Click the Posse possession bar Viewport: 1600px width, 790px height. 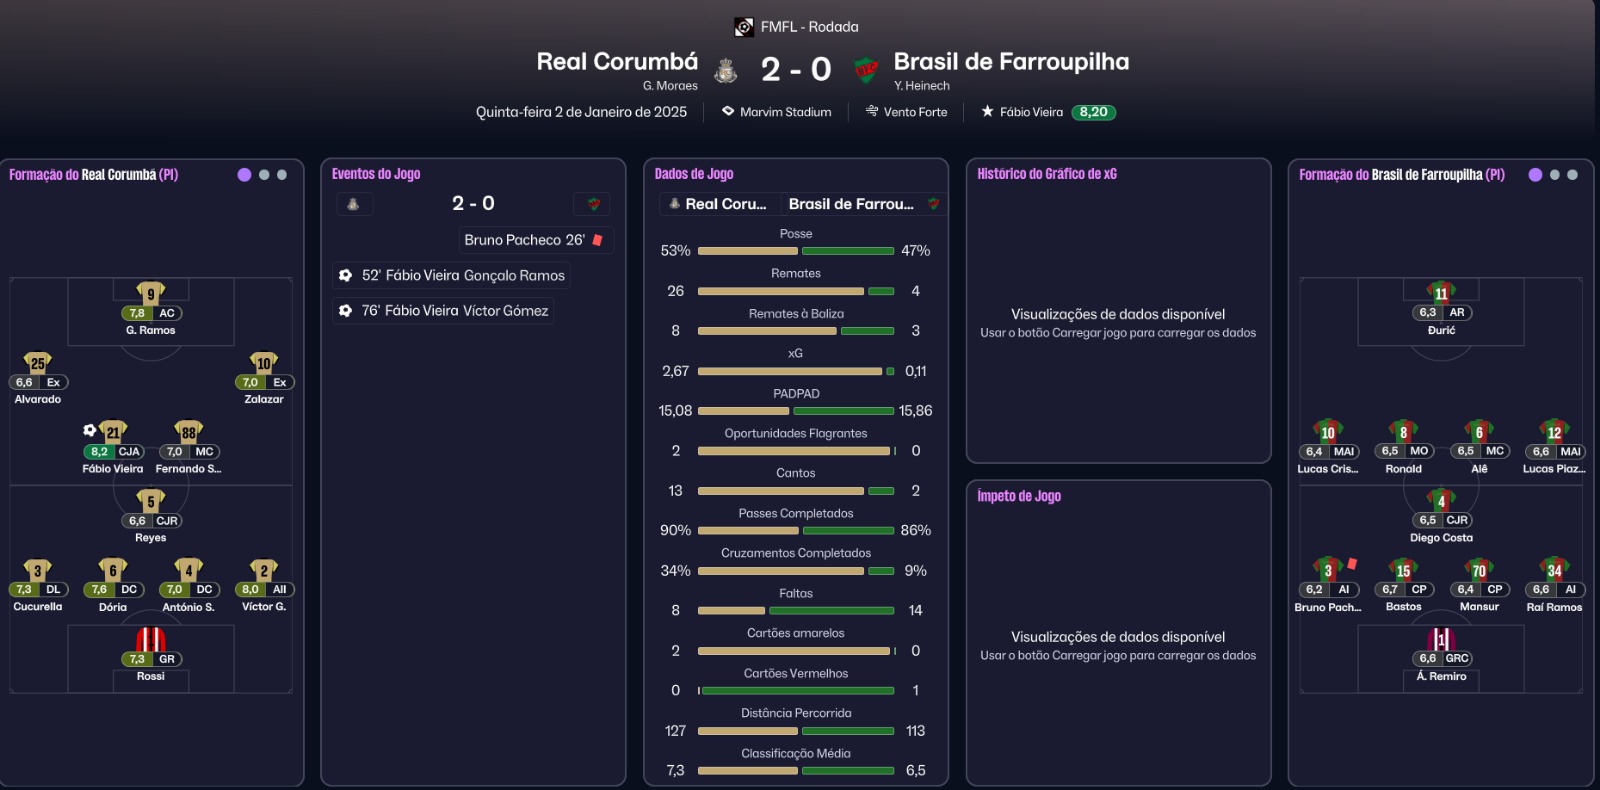click(796, 251)
